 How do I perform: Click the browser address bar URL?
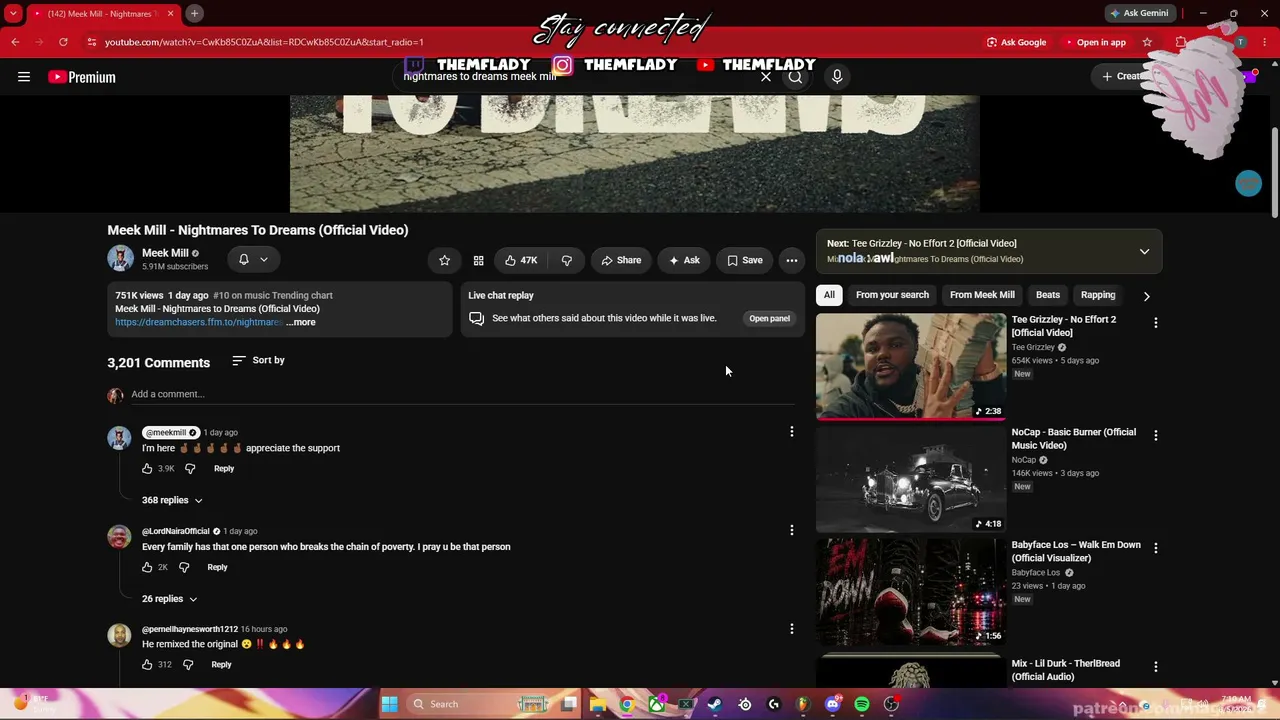point(264,42)
